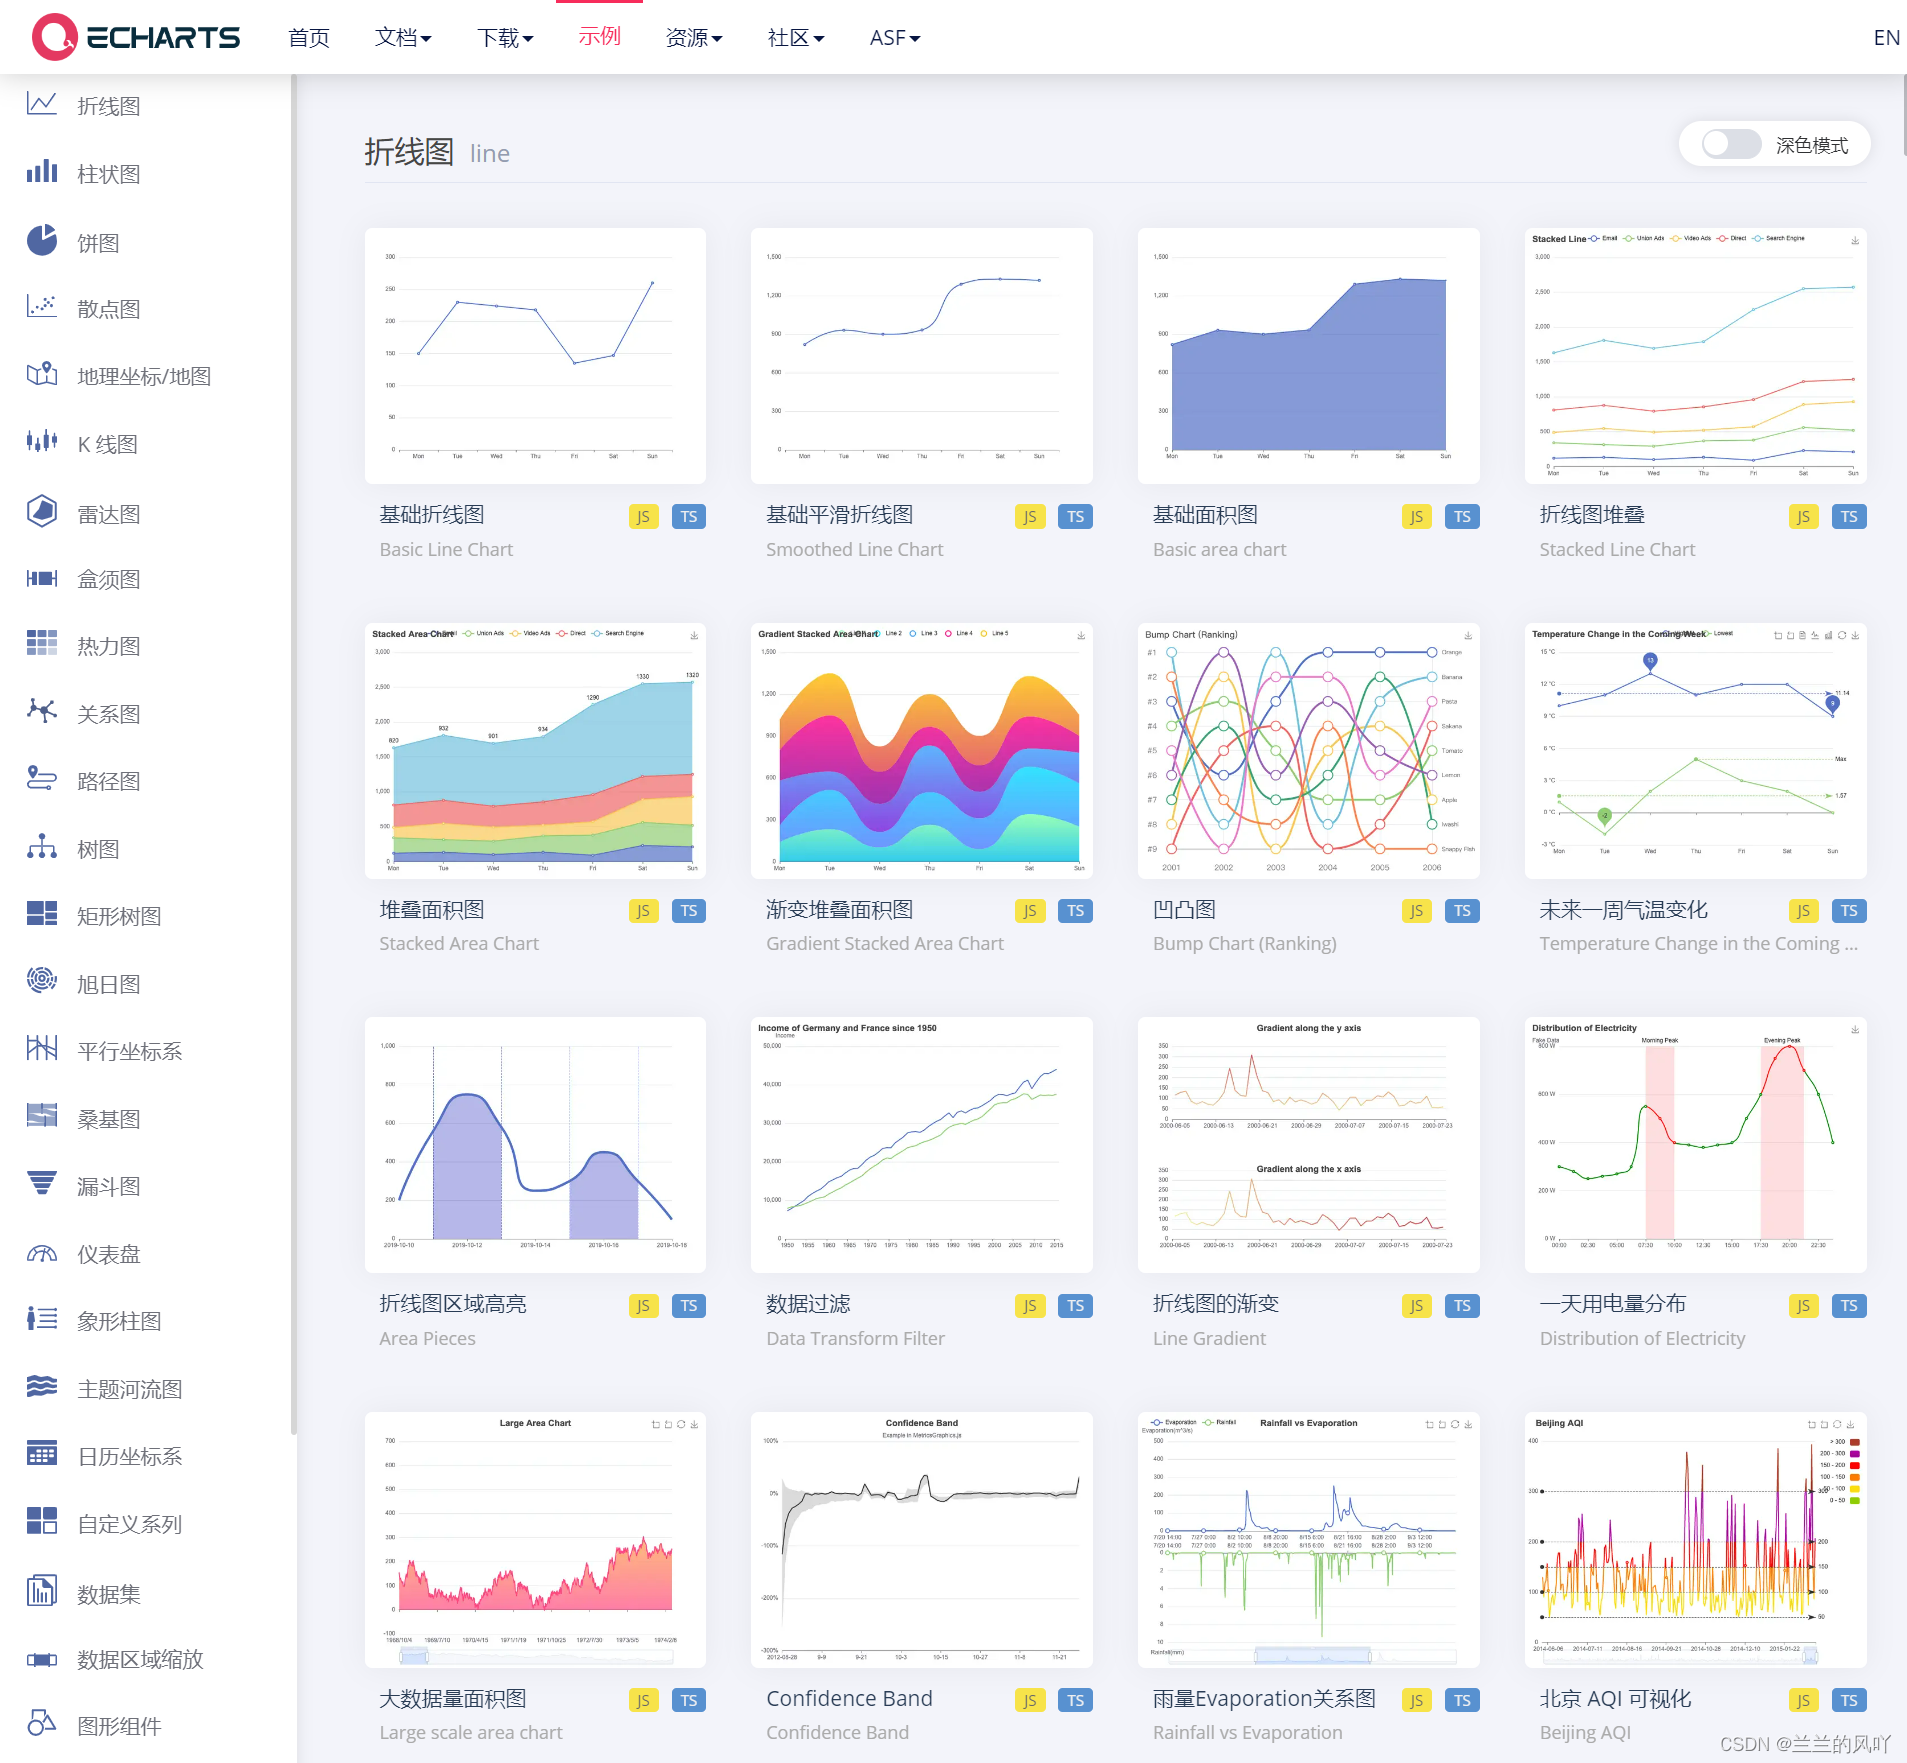Open Basic area chart thumbnail
1907x1763 pixels.
coord(1308,356)
